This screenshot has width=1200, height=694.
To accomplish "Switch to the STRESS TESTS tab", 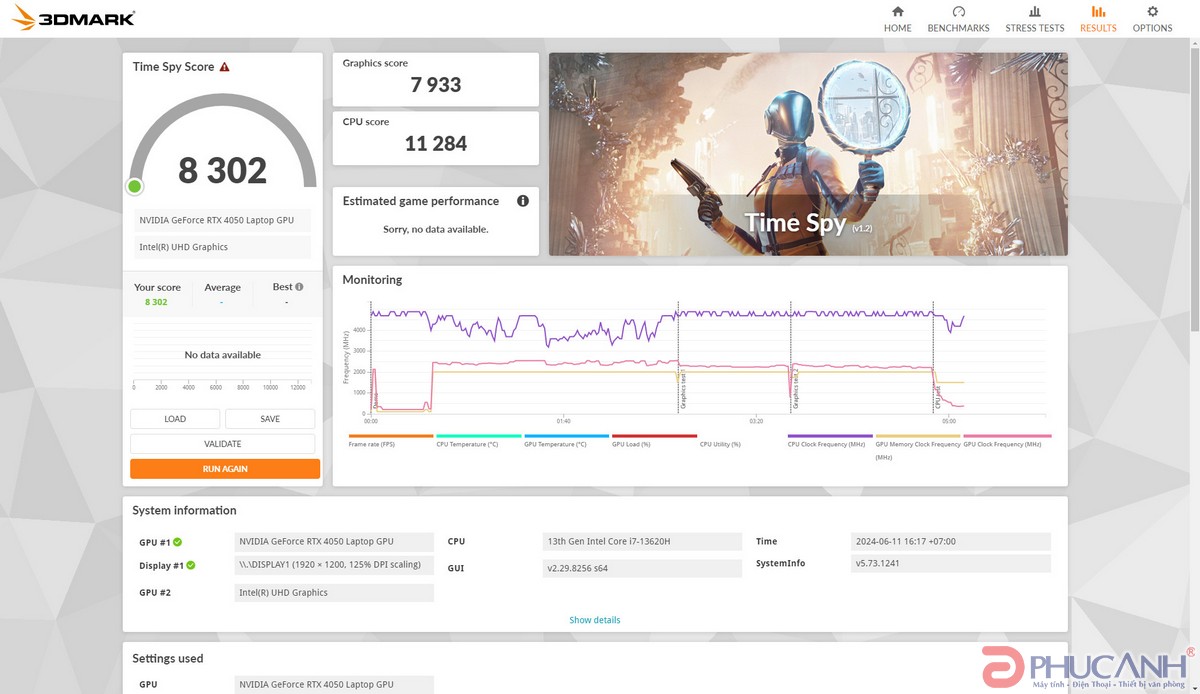I will [x=1035, y=19].
